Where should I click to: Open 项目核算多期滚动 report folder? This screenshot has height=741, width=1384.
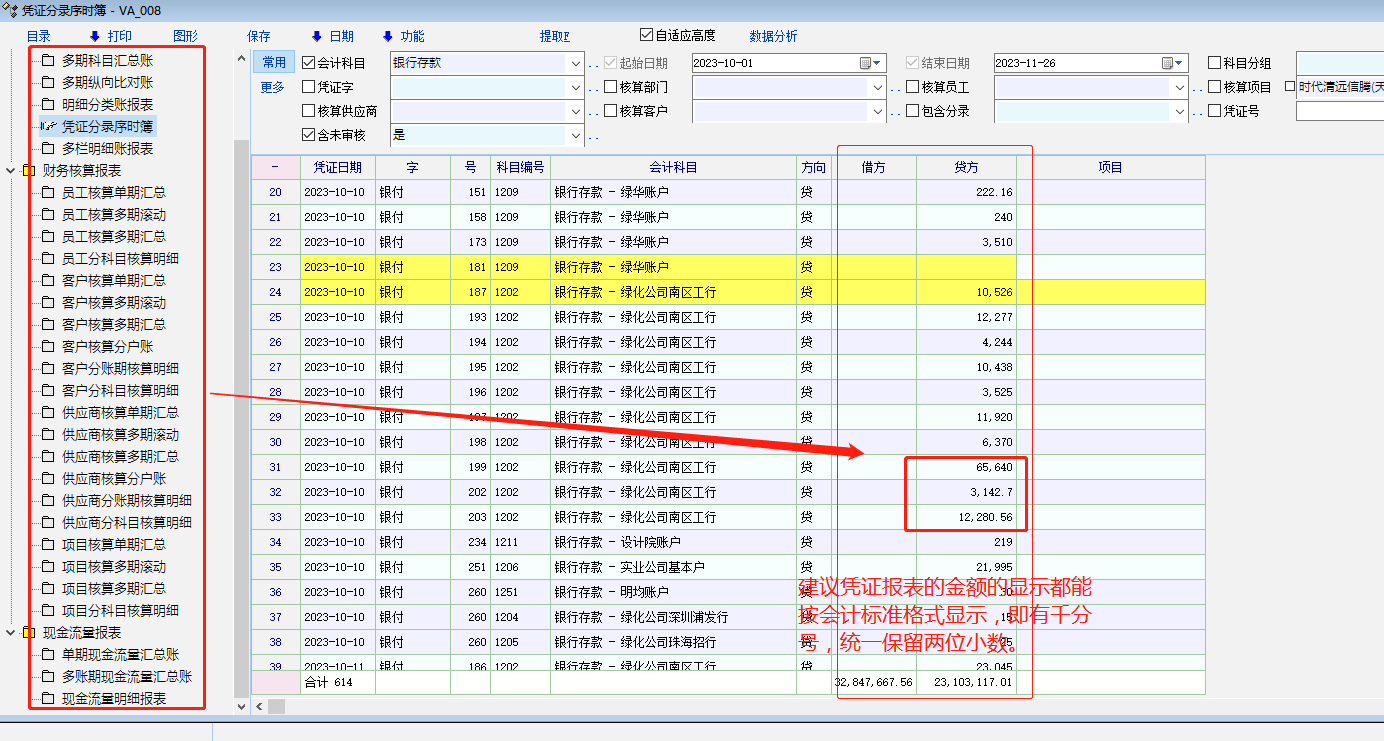point(113,567)
